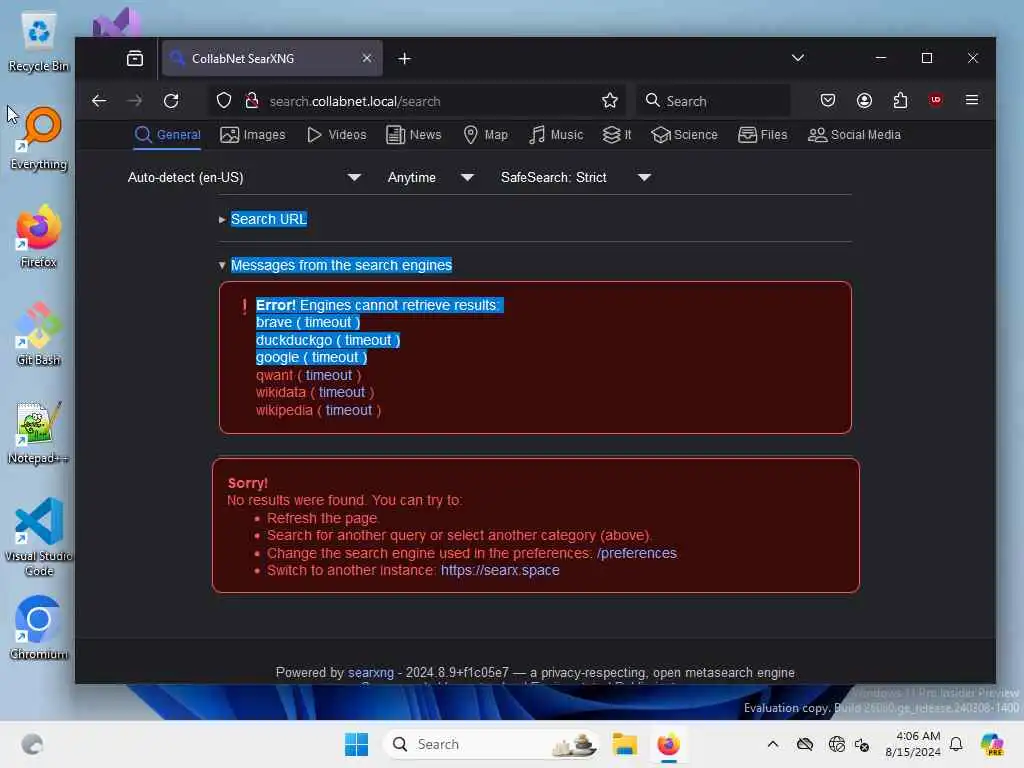Click the Firefox icon in the taskbar
This screenshot has height=768, width=1024.
(669, 744)
